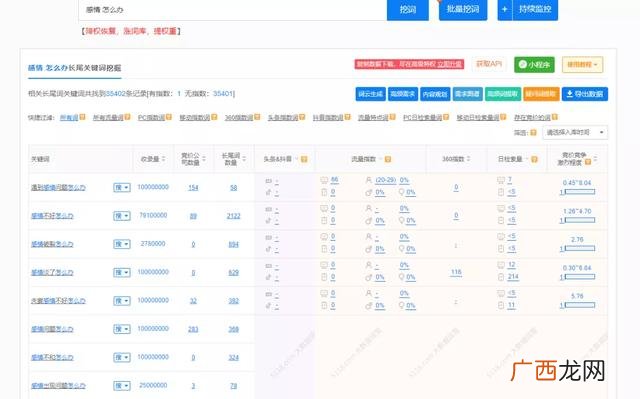Apply the PC指数词 quick filter
Viewport: 640px width, 399px height.
151,117
